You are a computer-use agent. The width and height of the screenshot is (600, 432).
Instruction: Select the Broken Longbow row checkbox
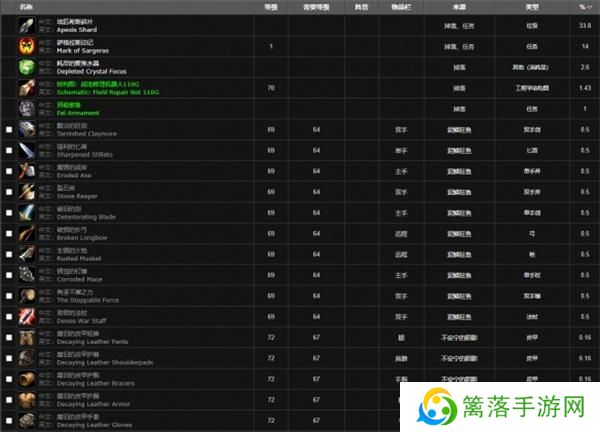point(9,234)
